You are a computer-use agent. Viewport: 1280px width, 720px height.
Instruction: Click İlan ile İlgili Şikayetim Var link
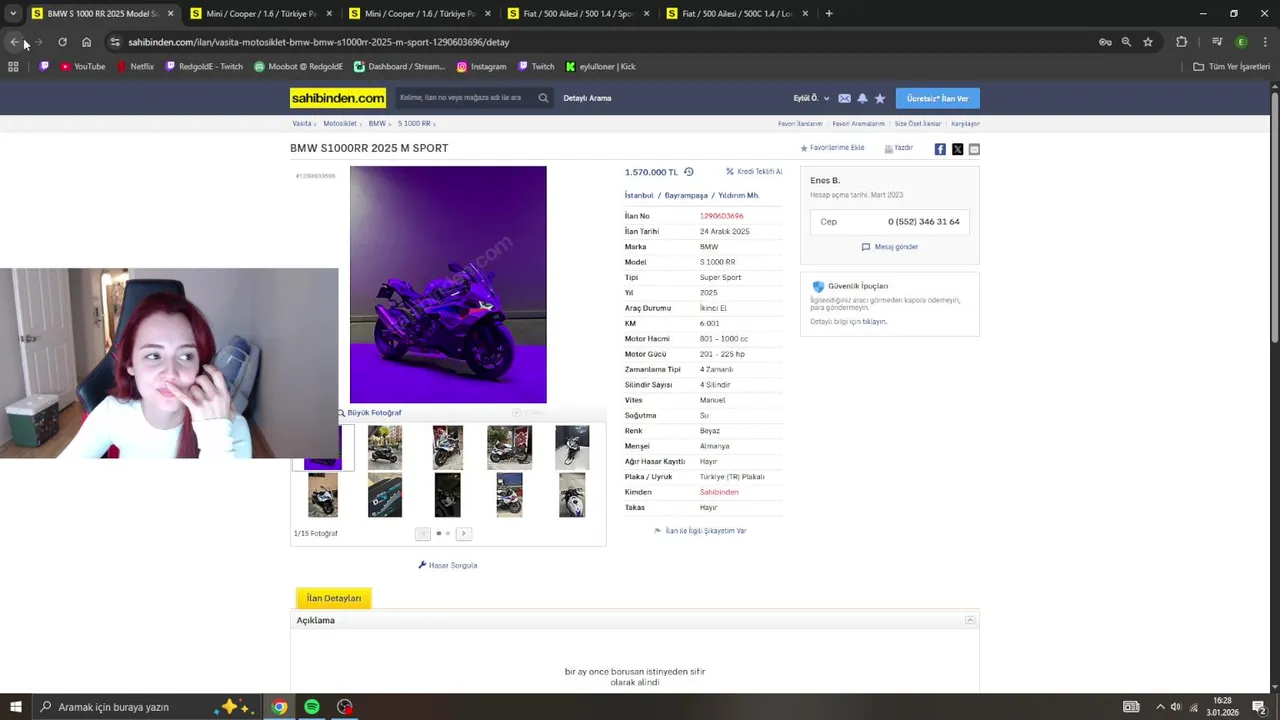(700, 531)
